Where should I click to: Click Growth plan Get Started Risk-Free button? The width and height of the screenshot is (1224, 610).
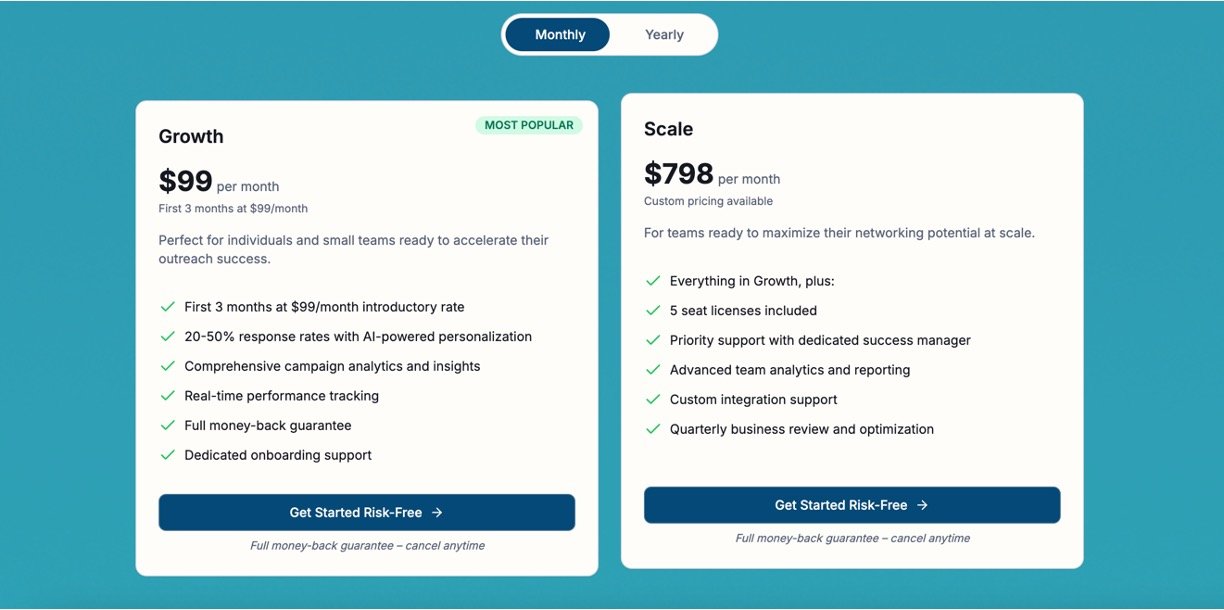[x=366, y=512]
